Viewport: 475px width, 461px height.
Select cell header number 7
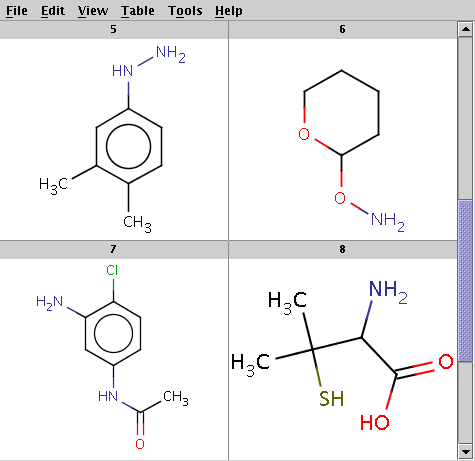114,249
